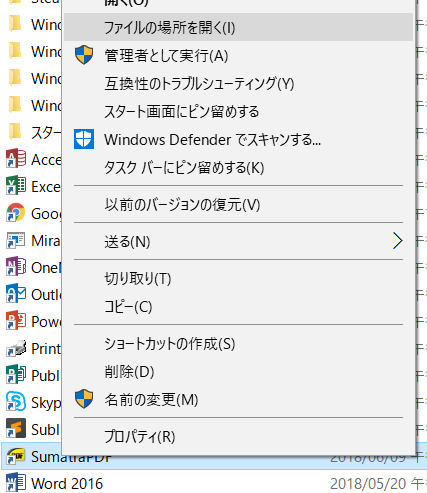Click the スター folder name
Screen dimensions: 427x493
(46, 133)
